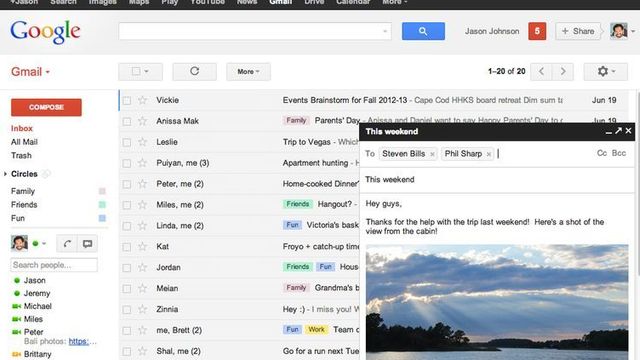
Task: Open the settings gear menu
Action: (x=606, y=71)
